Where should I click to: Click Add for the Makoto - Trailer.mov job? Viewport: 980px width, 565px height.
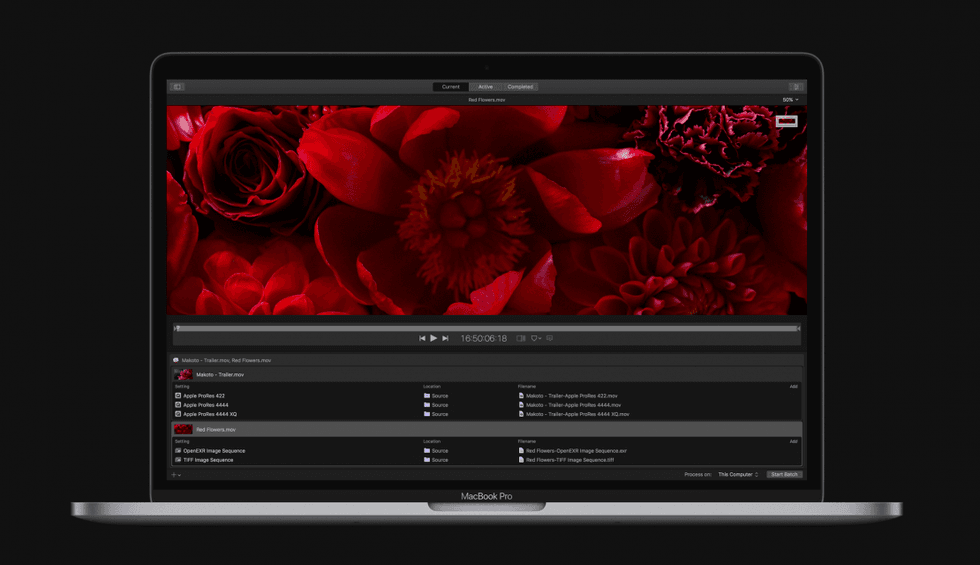[x=793, y=386]
